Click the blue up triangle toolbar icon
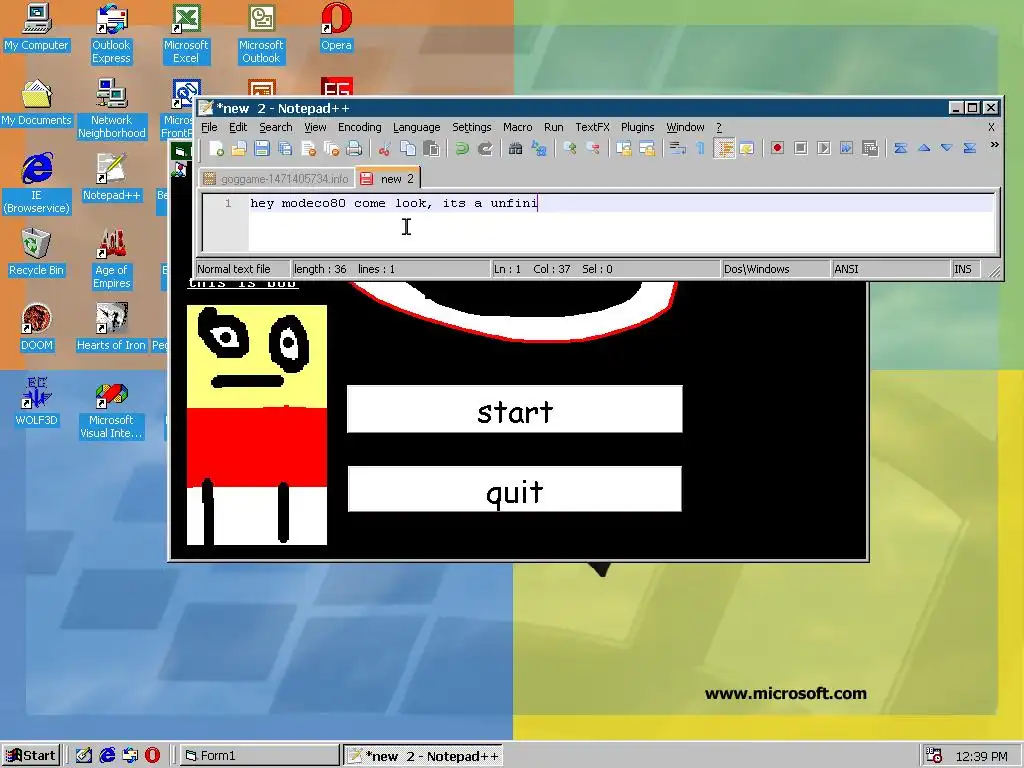The image size is (1024, 768). point(923,148)
